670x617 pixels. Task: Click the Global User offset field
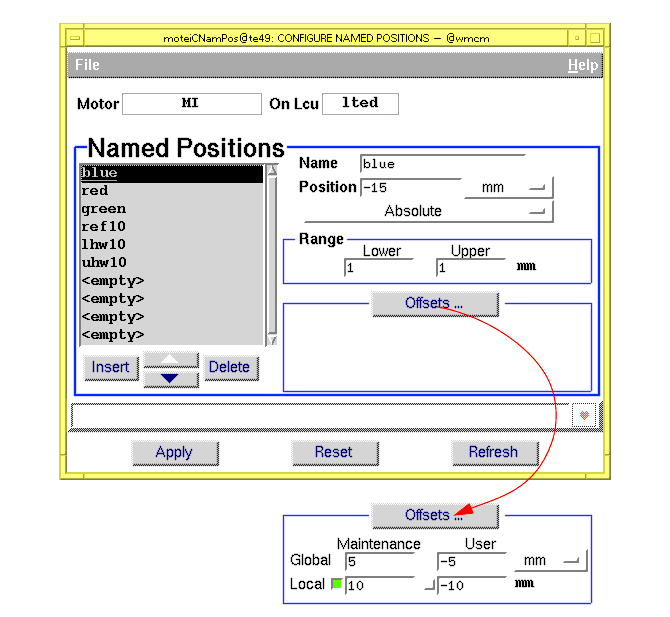(x=472, y=561)
